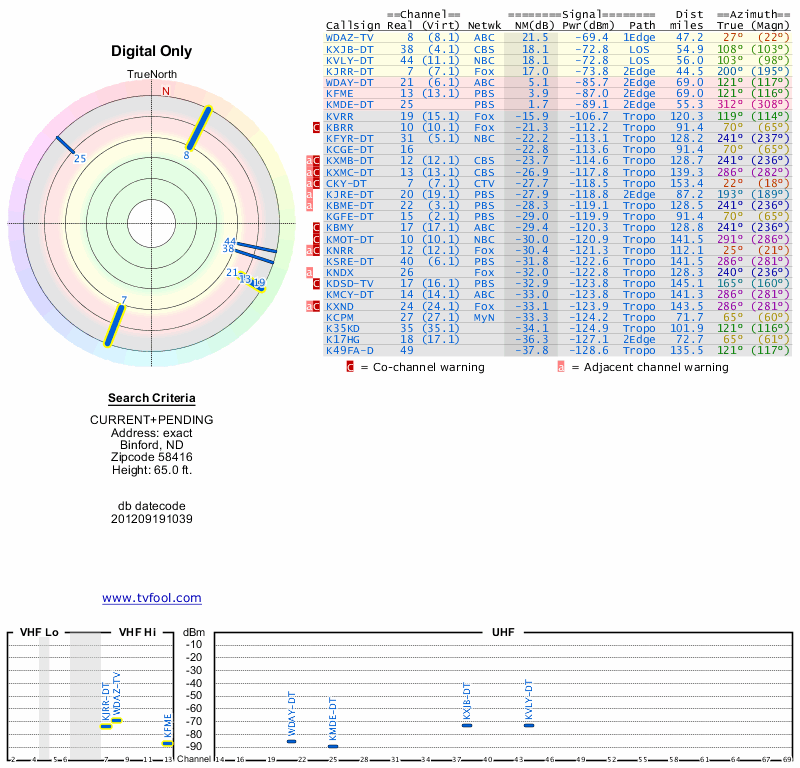Select the KXJB-DT callsign row

[350, 48]
